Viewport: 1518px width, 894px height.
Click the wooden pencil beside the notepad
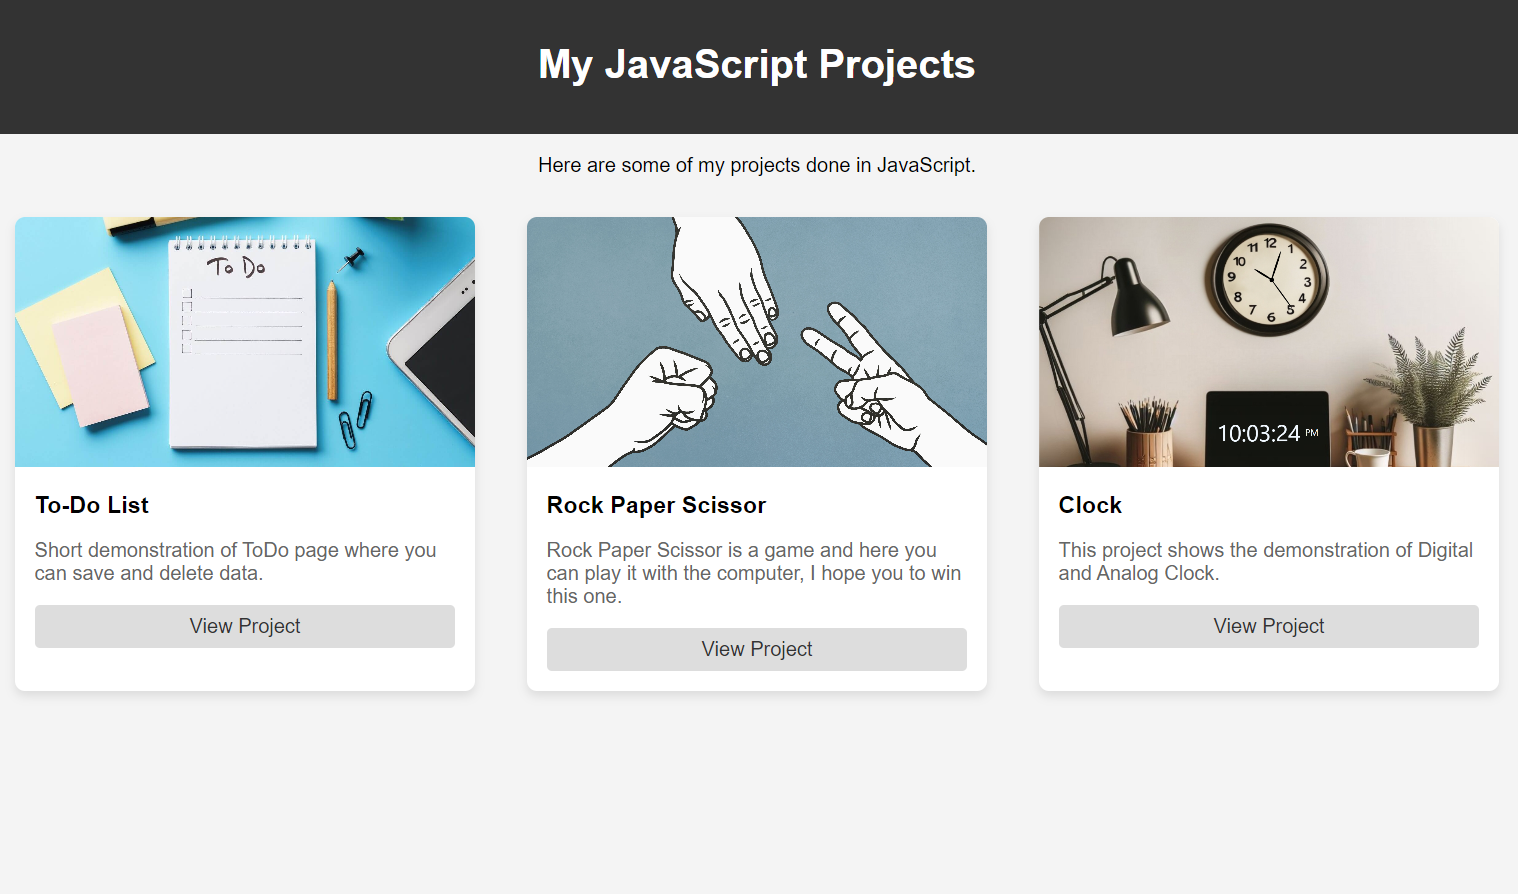pos(332,340)
